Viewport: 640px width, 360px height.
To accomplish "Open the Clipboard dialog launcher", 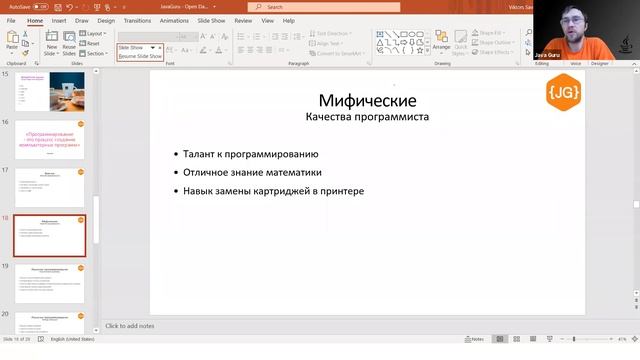I will pyautogui.click(x=37, y=64).
